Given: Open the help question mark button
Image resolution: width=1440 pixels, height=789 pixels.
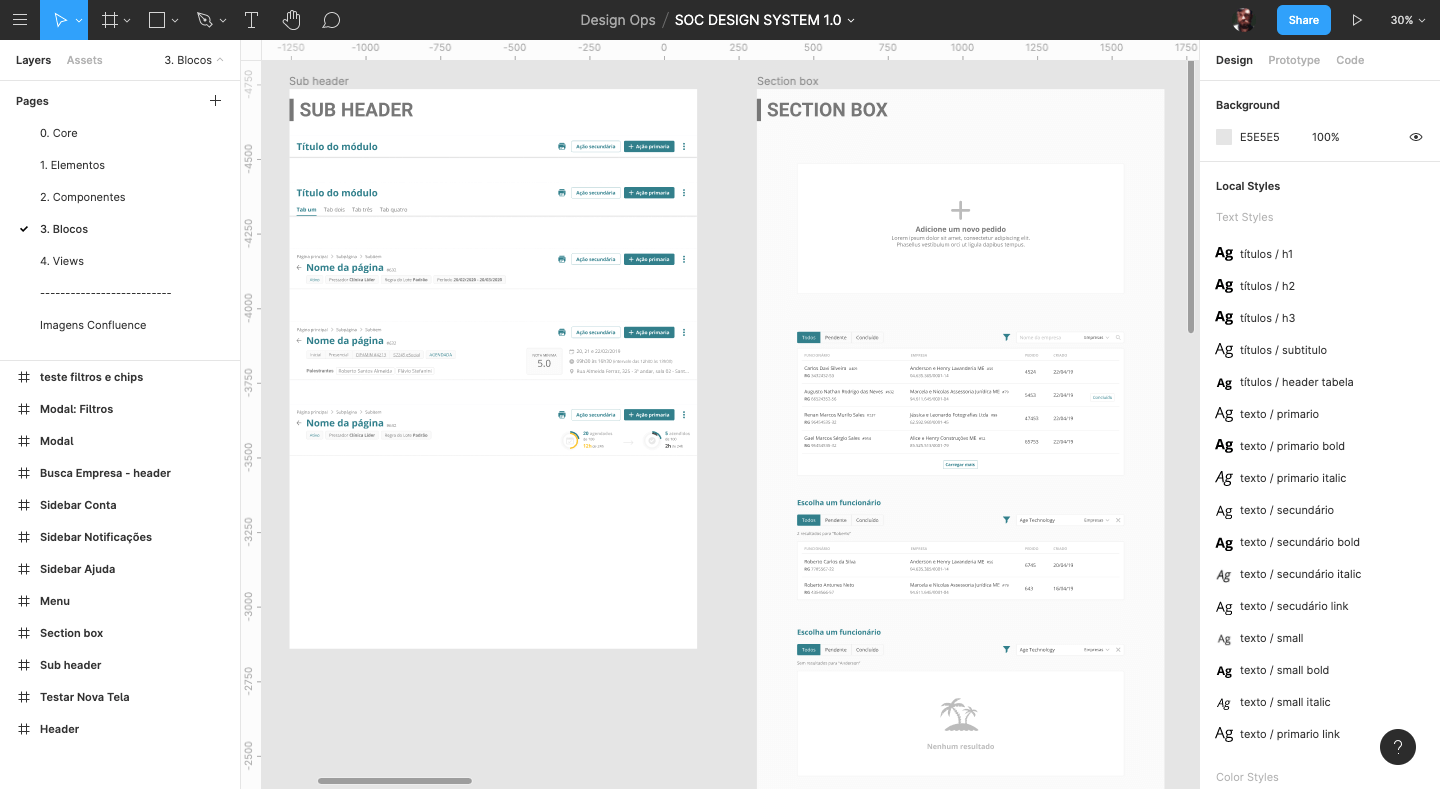Looking at the screenshot, I should (1398, 747).
